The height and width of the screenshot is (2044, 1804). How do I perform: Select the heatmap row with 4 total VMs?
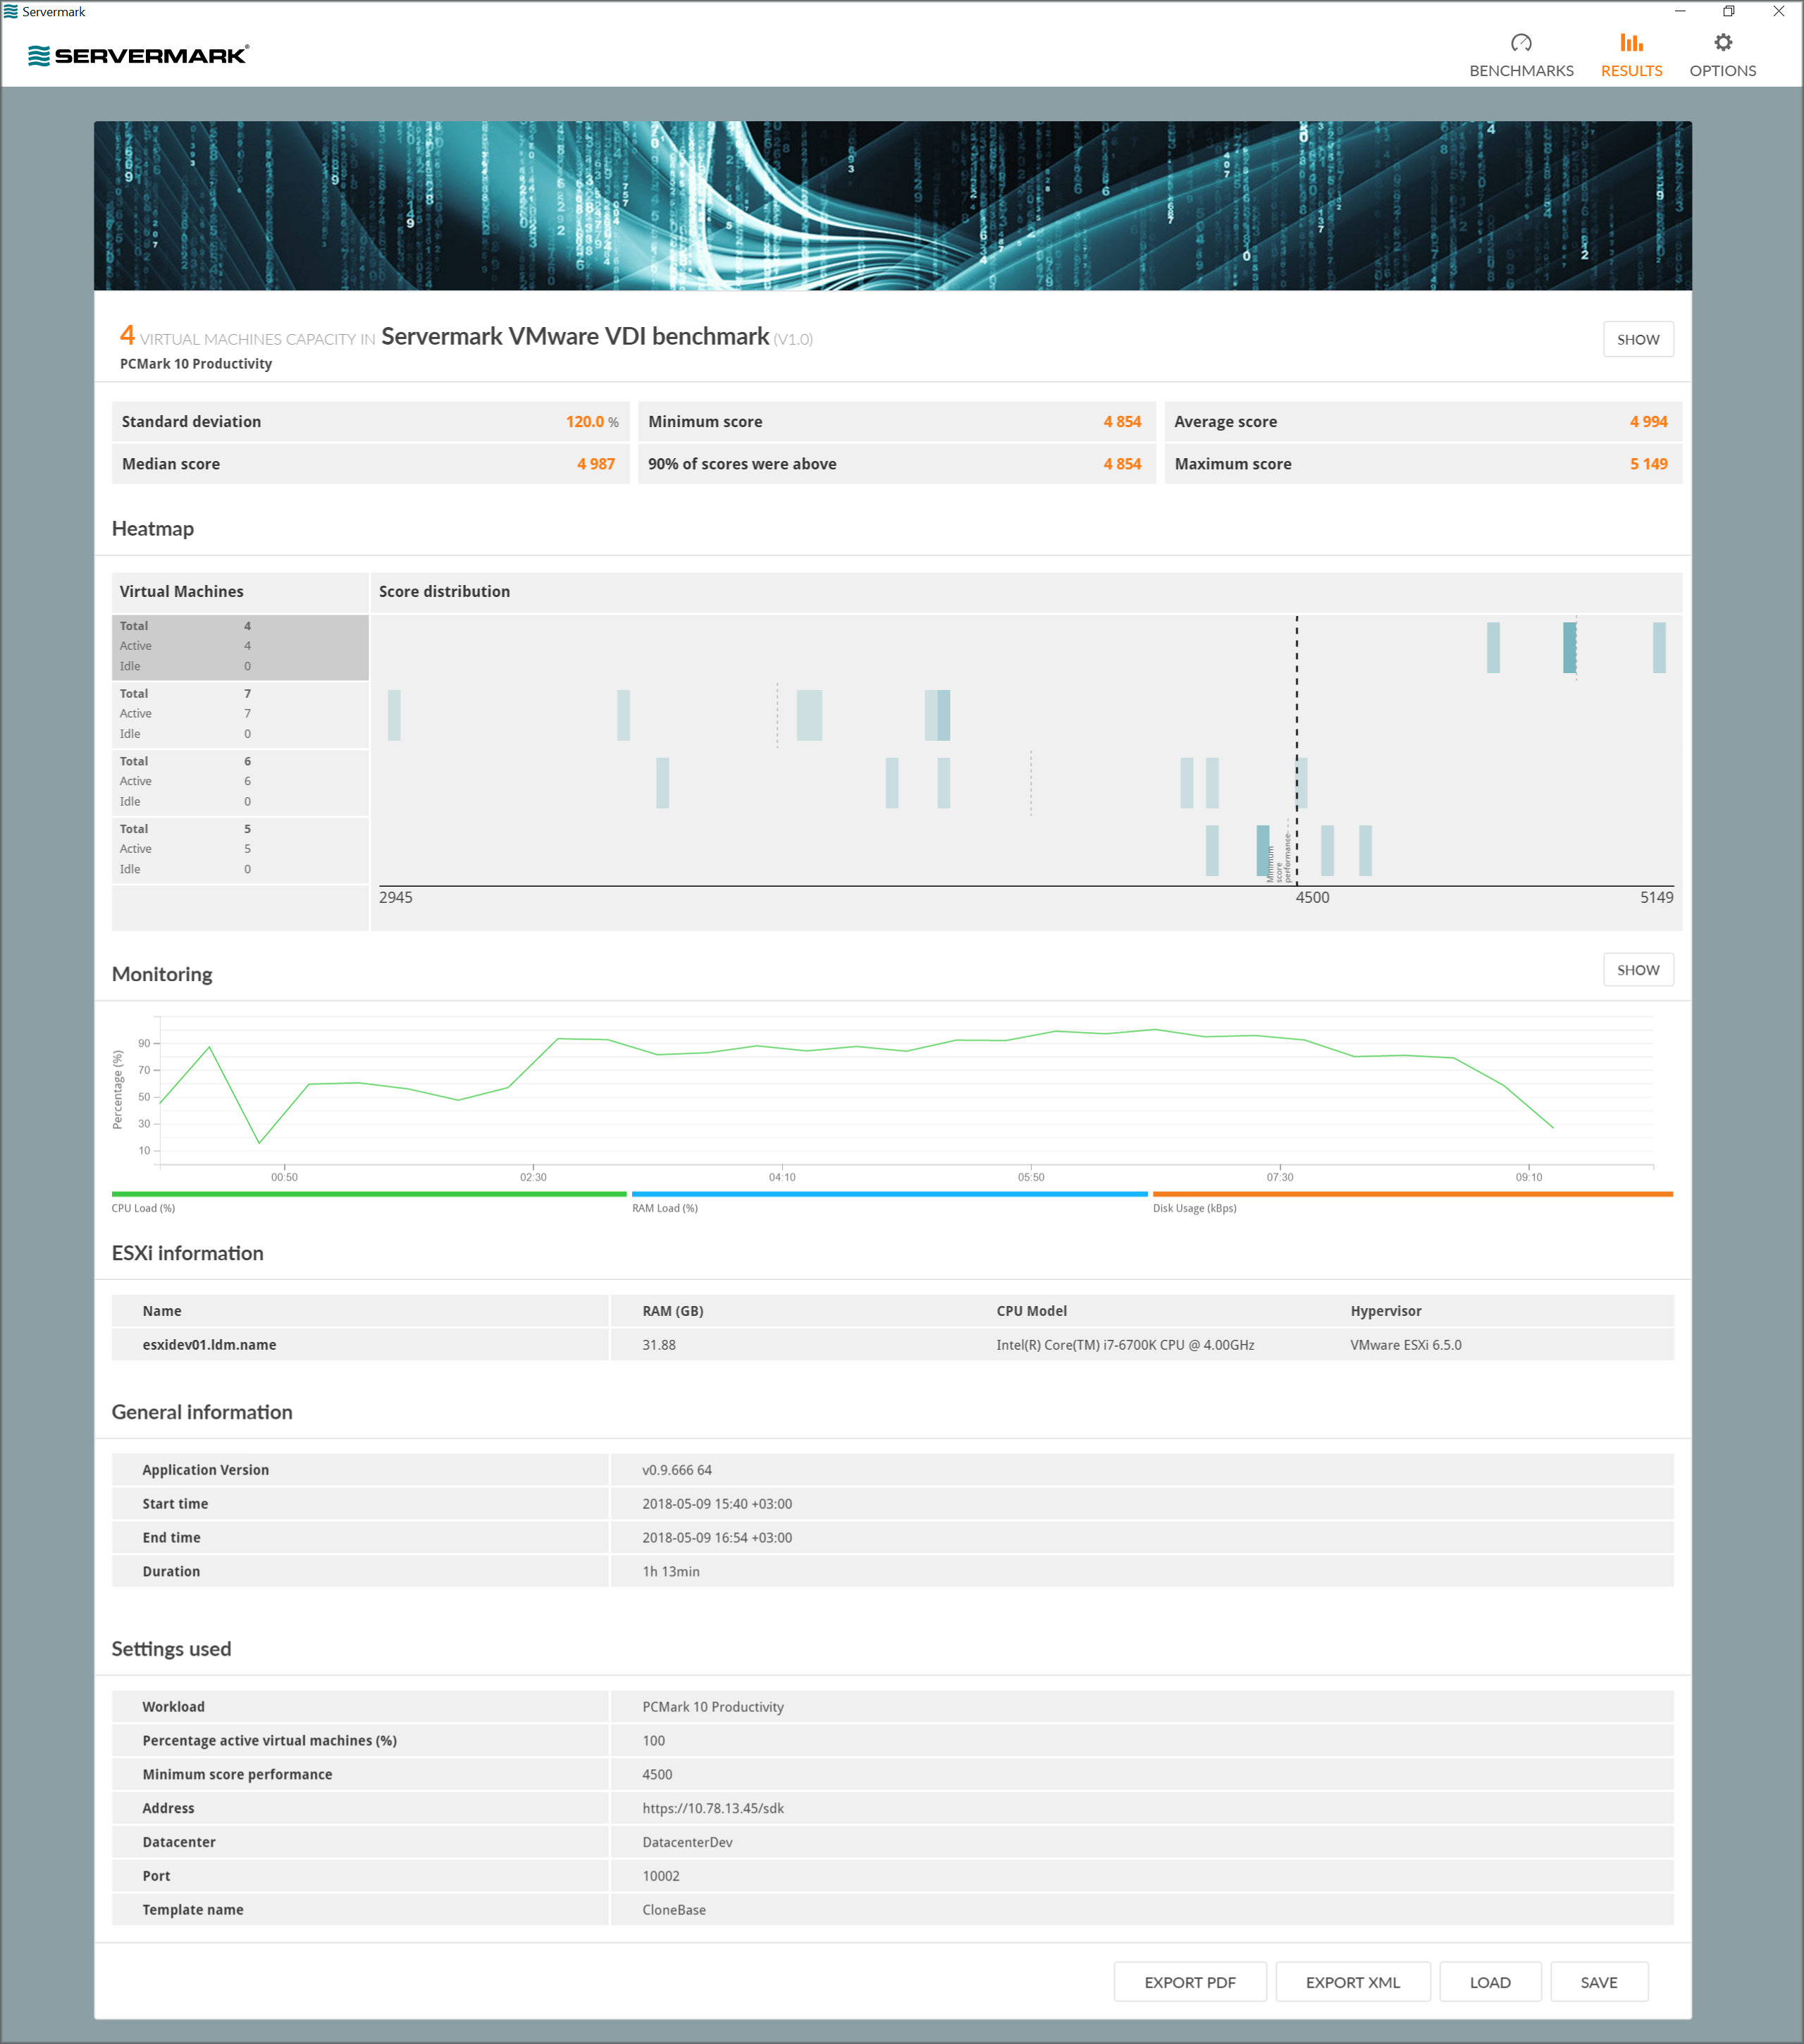[240, 646]
